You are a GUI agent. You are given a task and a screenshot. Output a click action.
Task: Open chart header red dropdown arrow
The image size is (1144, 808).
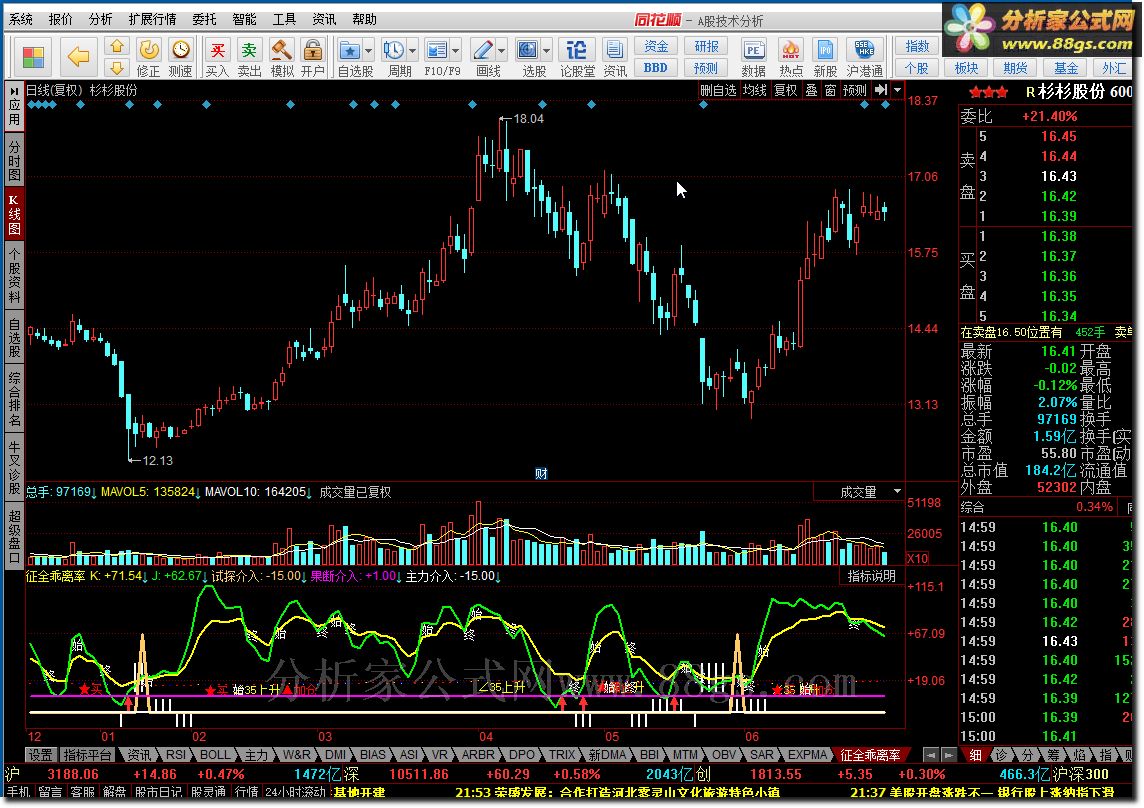click(x=897, y=90)
